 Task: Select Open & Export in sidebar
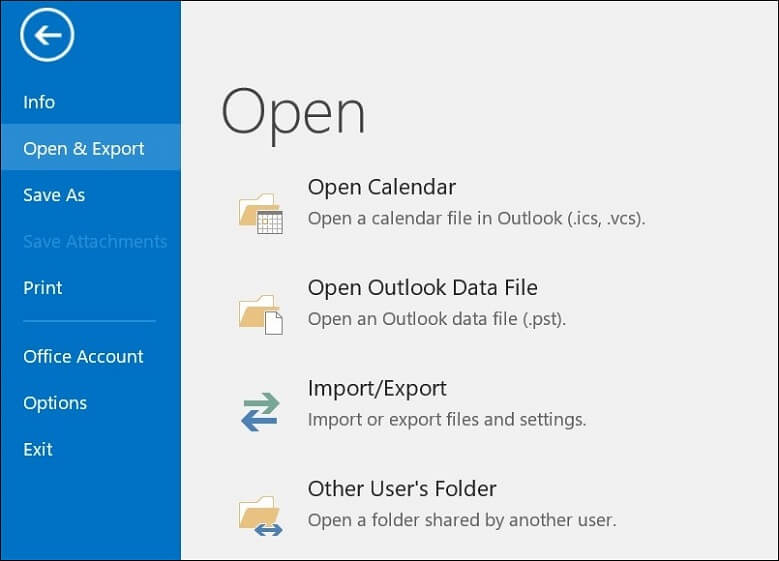90,148
